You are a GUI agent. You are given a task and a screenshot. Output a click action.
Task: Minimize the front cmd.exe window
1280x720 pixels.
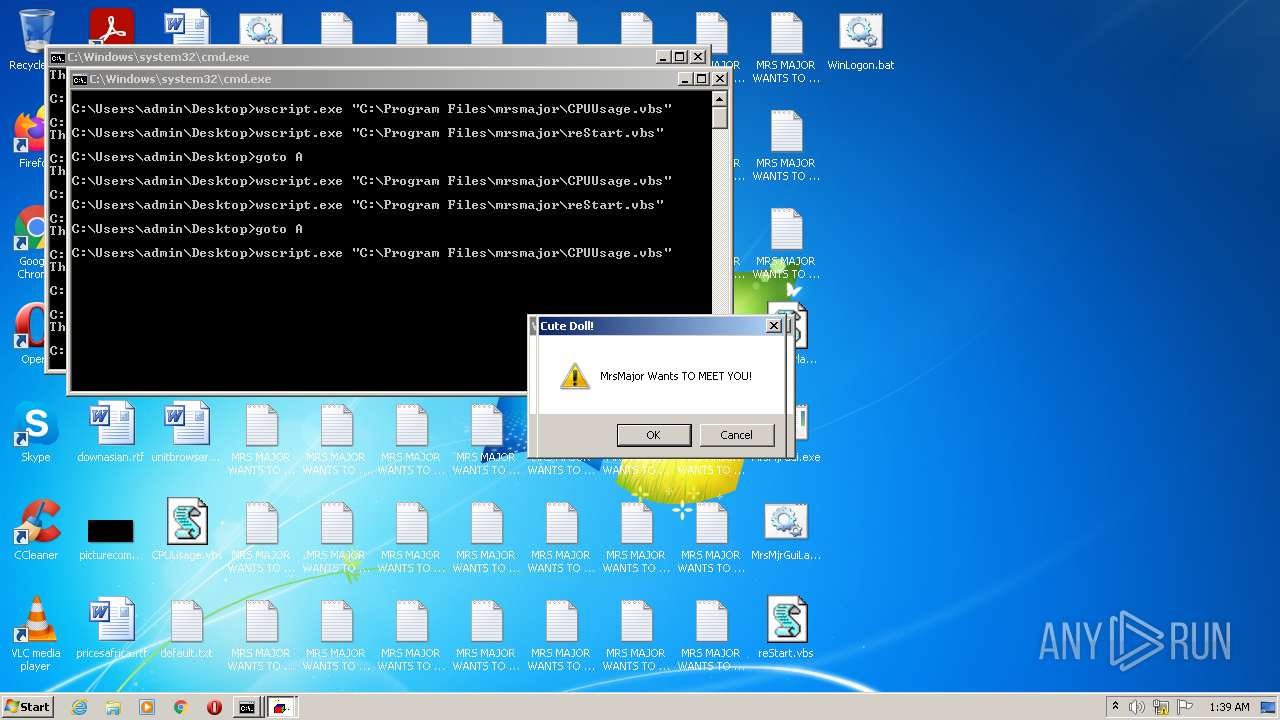click(x=685, y=79)
